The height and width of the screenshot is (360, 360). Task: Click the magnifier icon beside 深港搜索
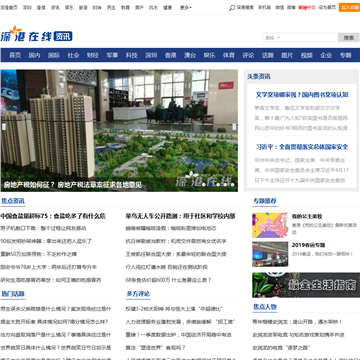(x=232, y=8)
